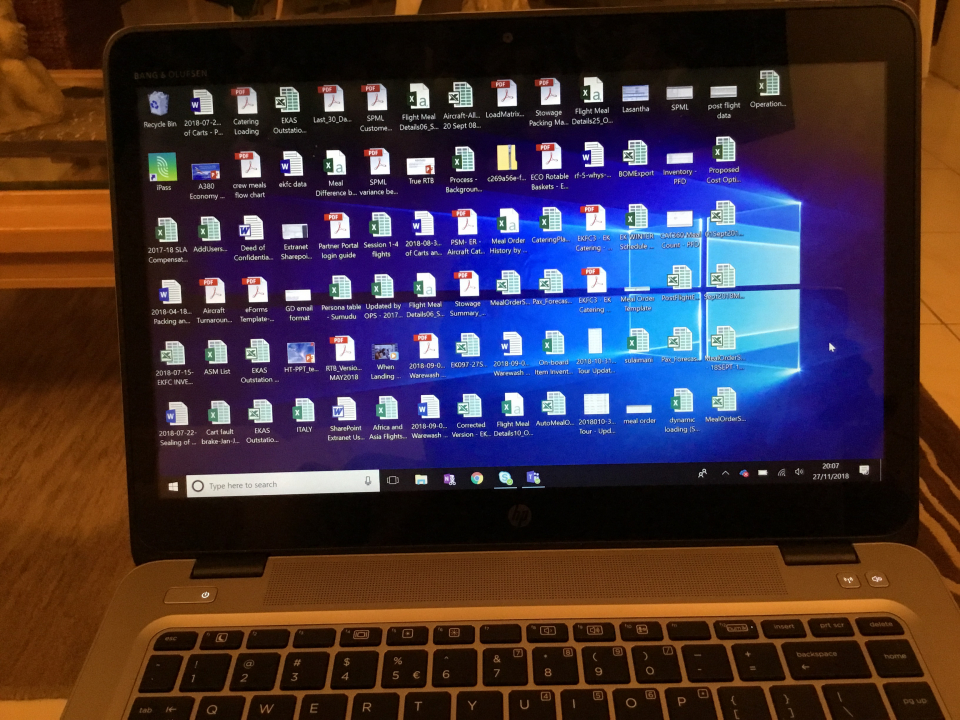Viewport: 960px width, 720px height.
Task: Open Microsoft Teams from the taskbar
Action: point(534,477)
